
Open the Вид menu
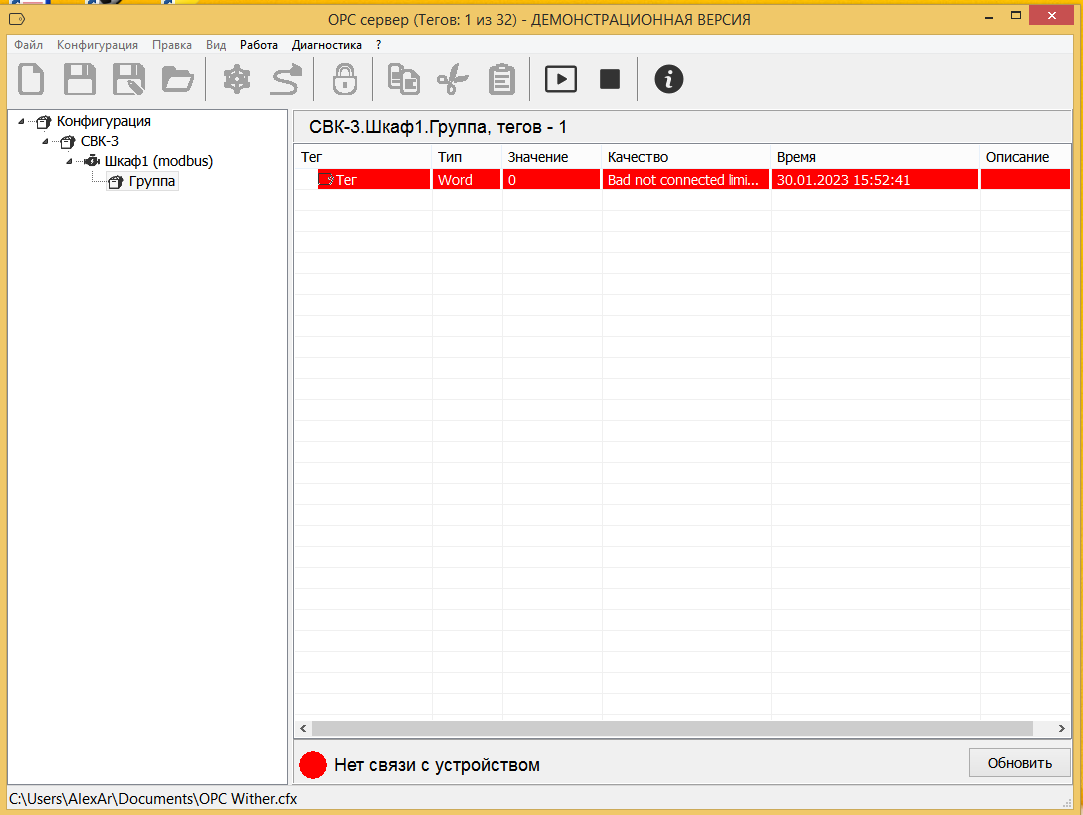[x=216, y=45]
